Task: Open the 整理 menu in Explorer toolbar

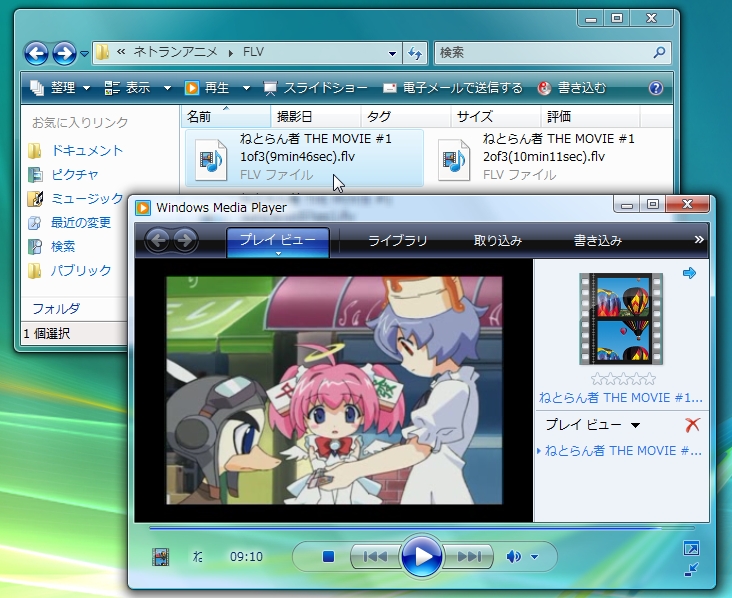Action: (60, 88)
